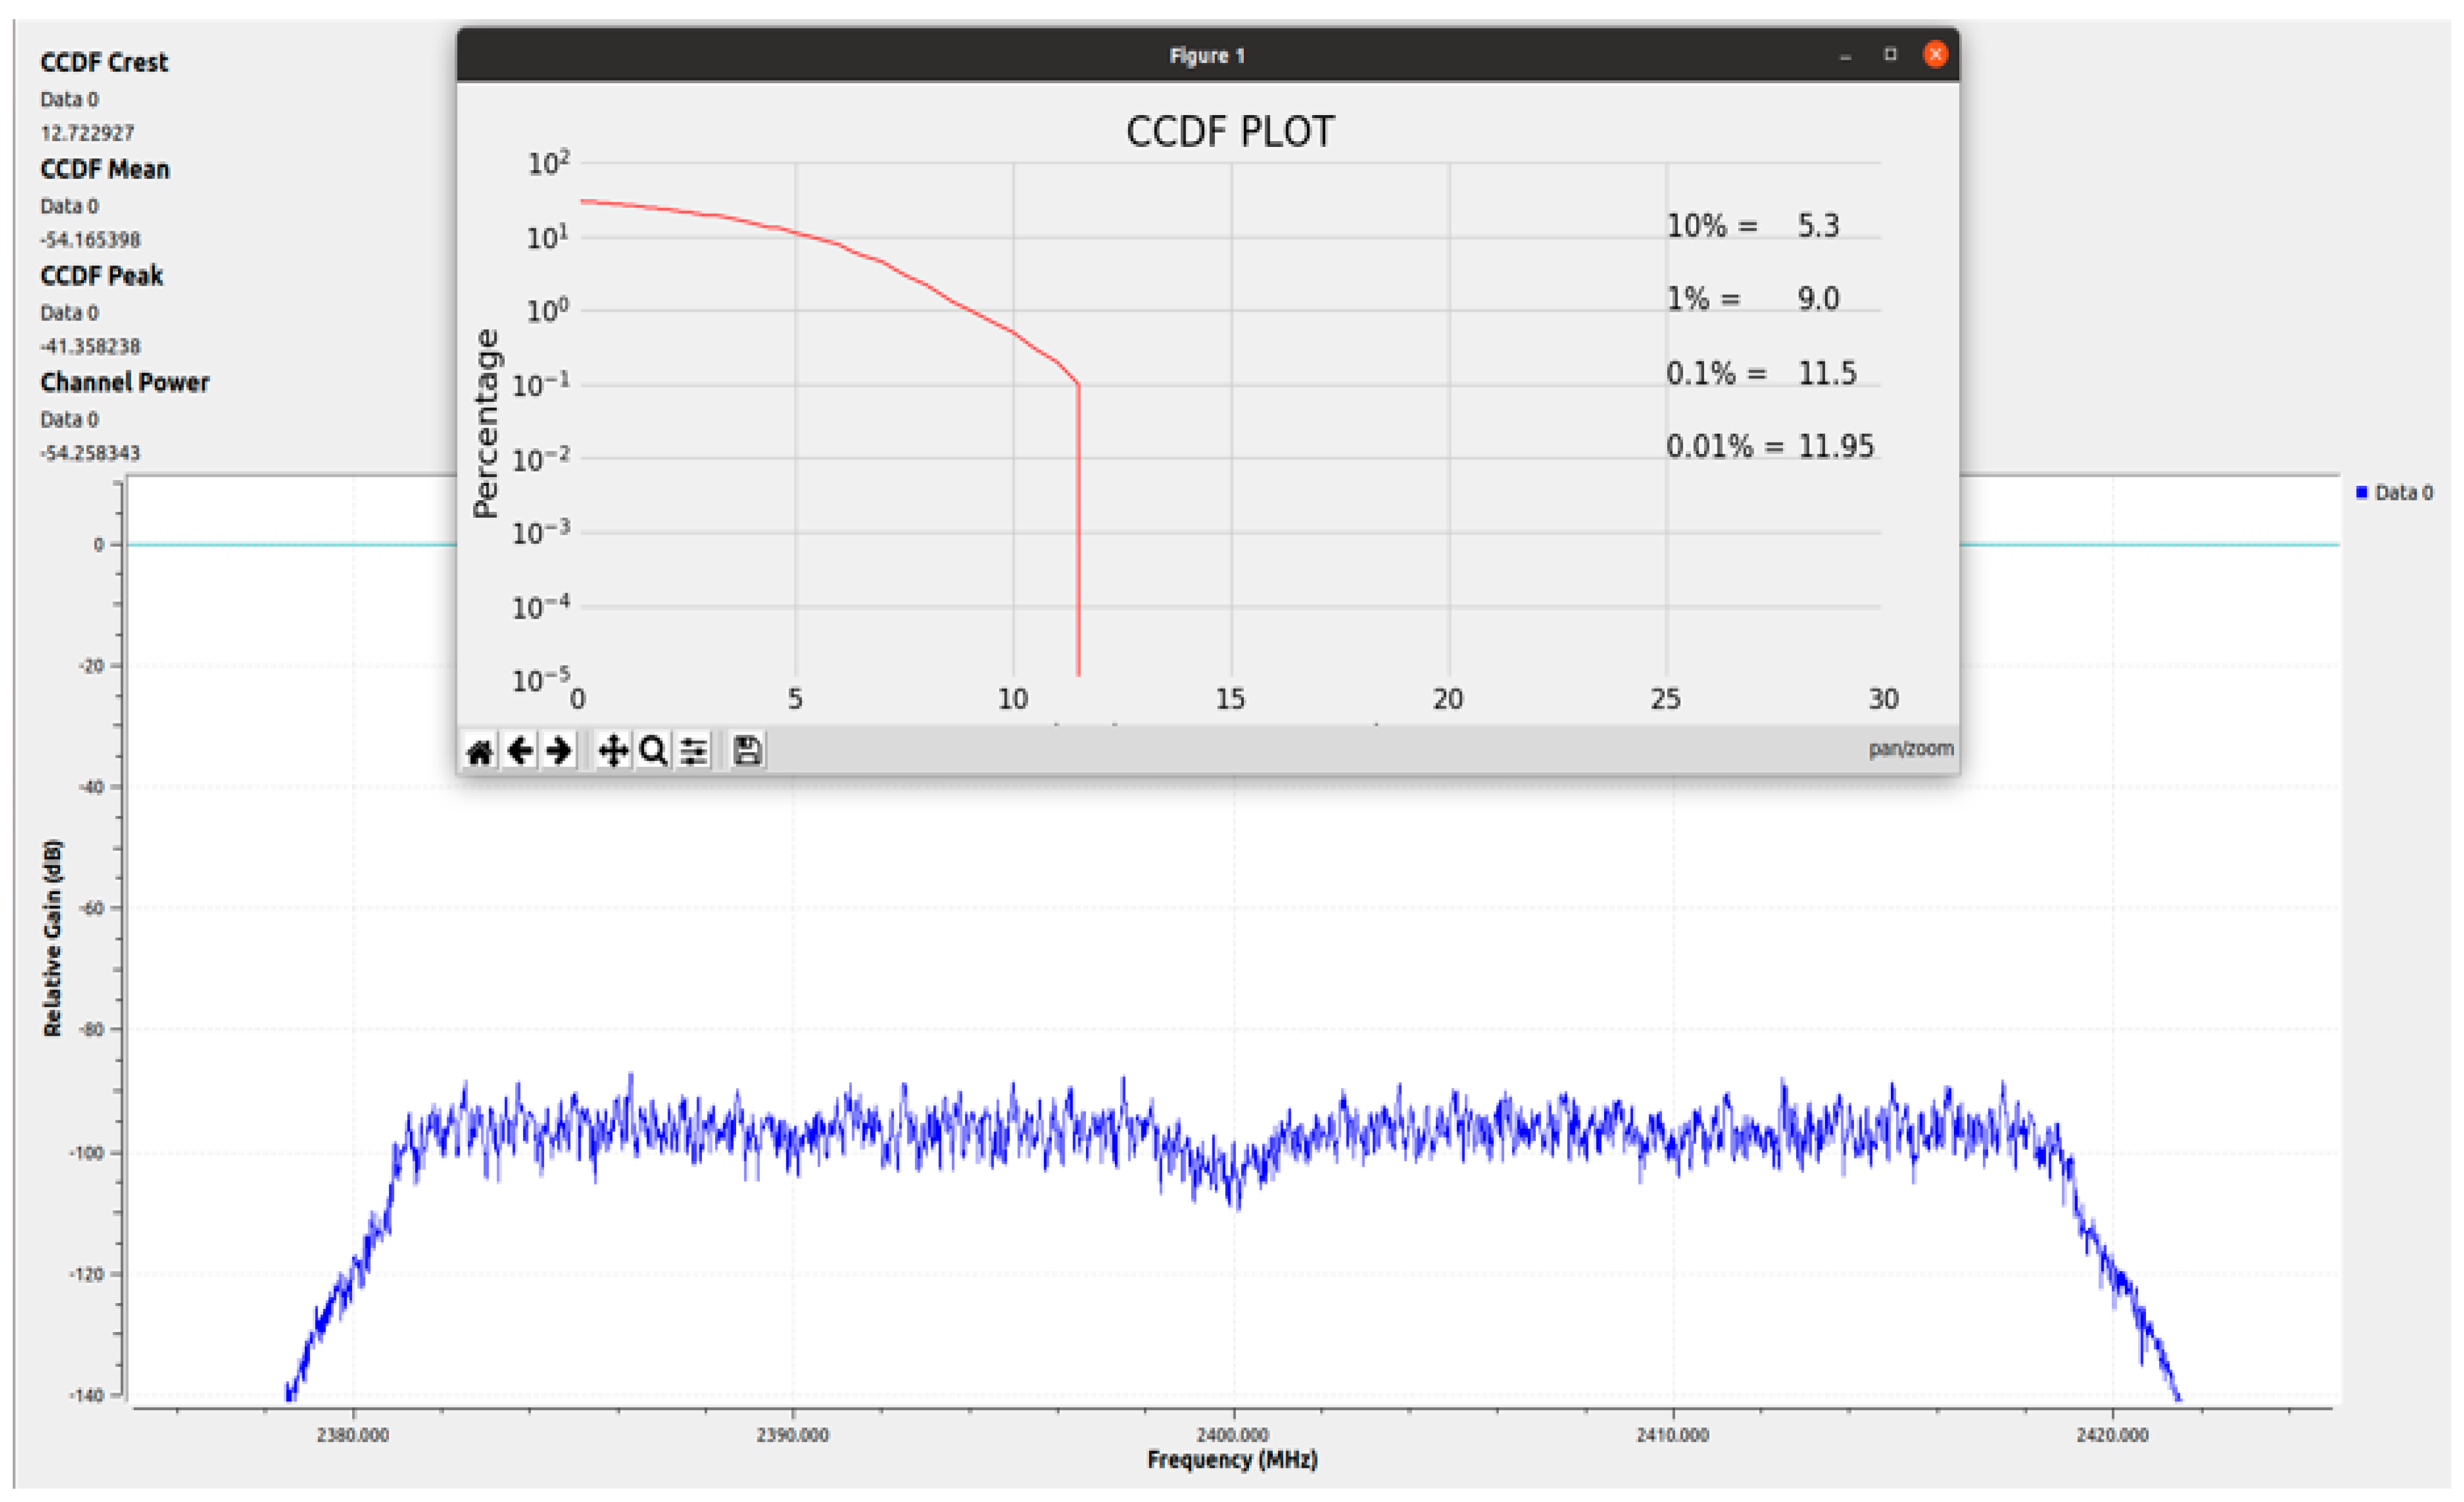Click the blue Data 0 legend swatch
This screenshot has height=1502, width=2464.
point(2362,493)
